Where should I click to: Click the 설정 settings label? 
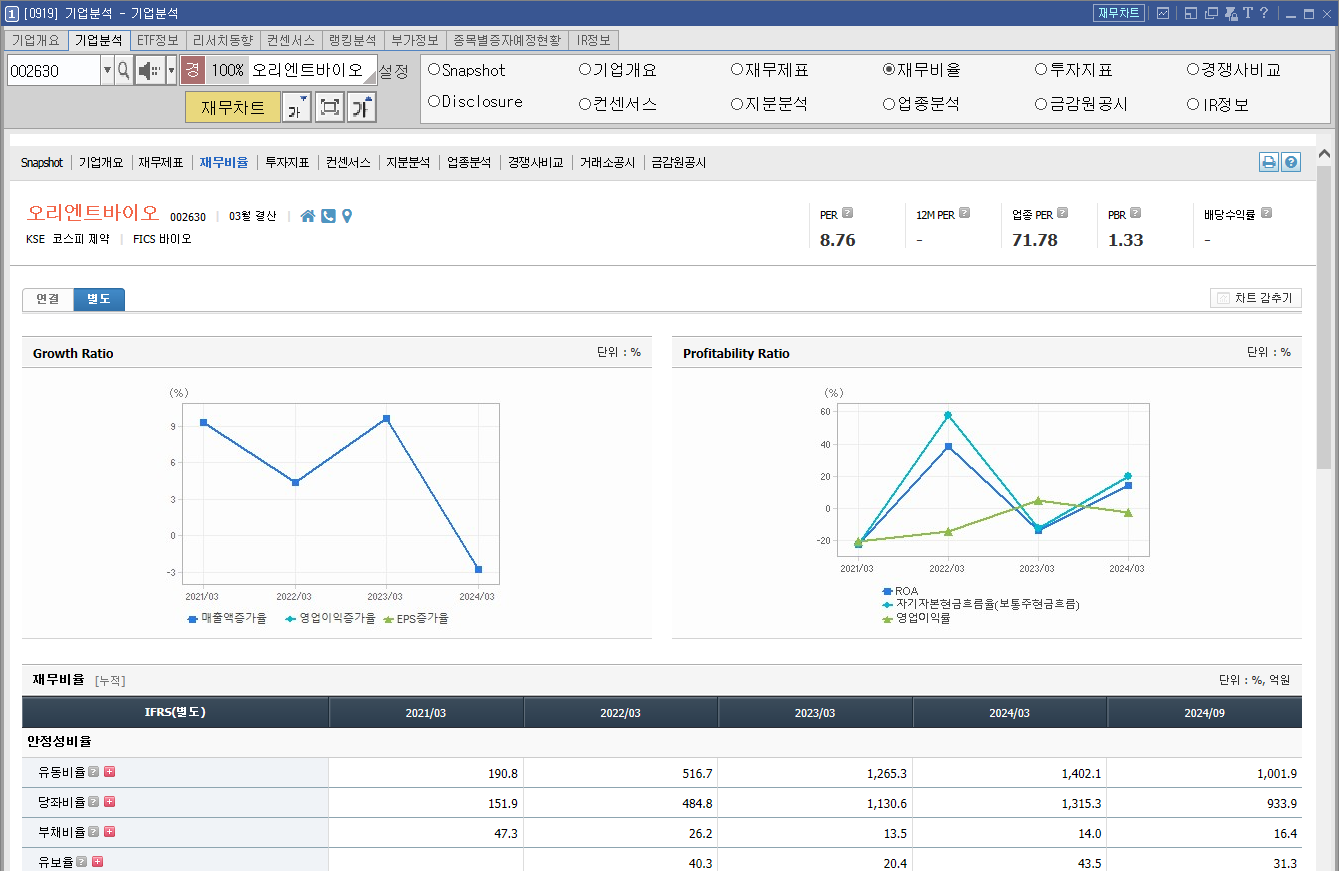click(393, 71)
